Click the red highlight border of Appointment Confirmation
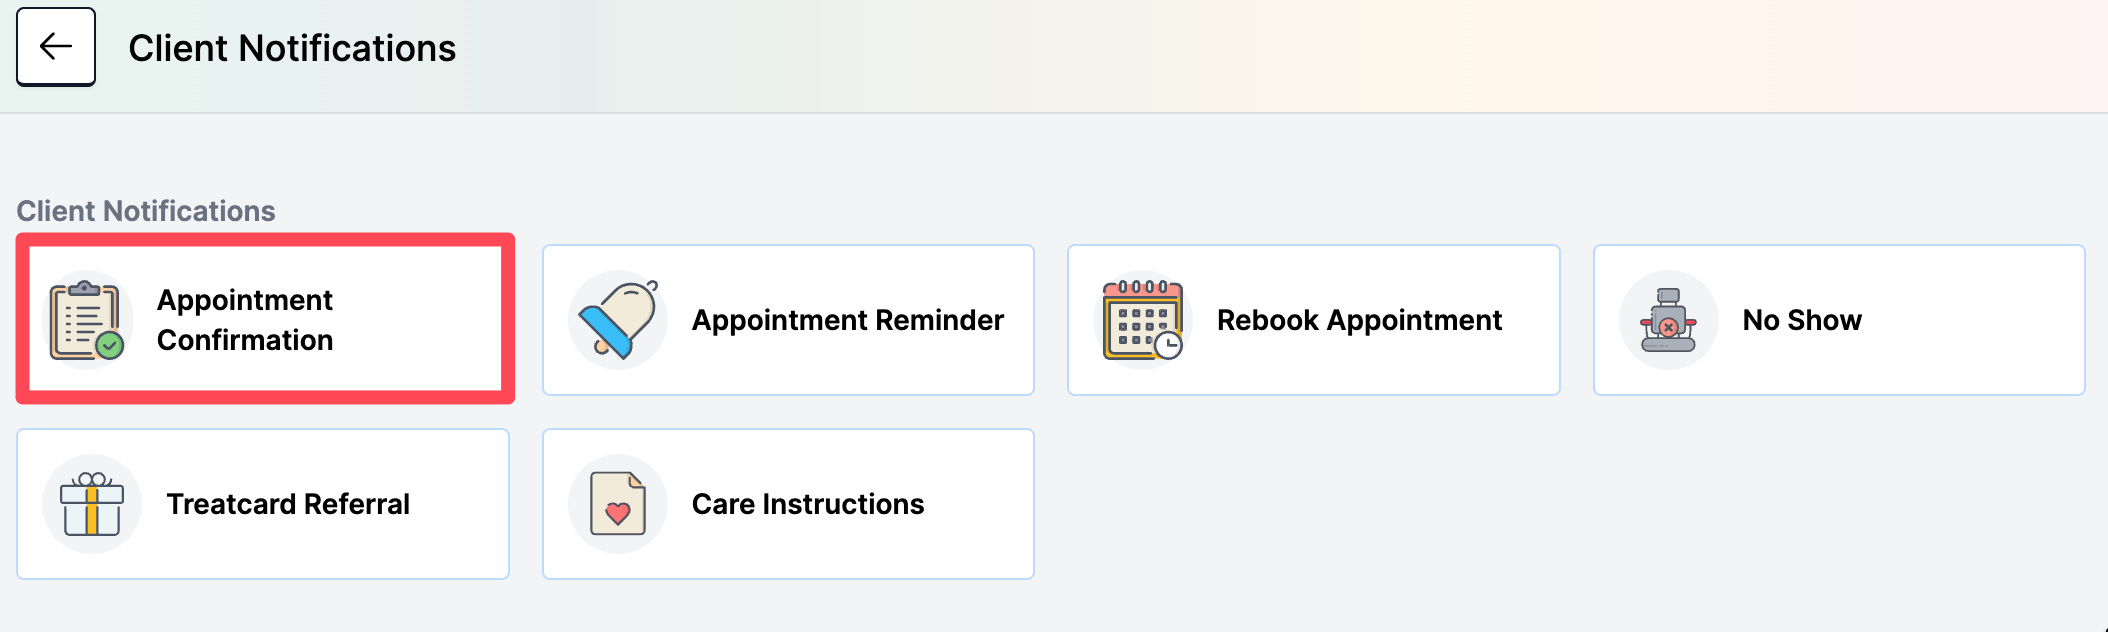Image resolution: width=2108 pixels, height=632 pixels. pos(265,240)
